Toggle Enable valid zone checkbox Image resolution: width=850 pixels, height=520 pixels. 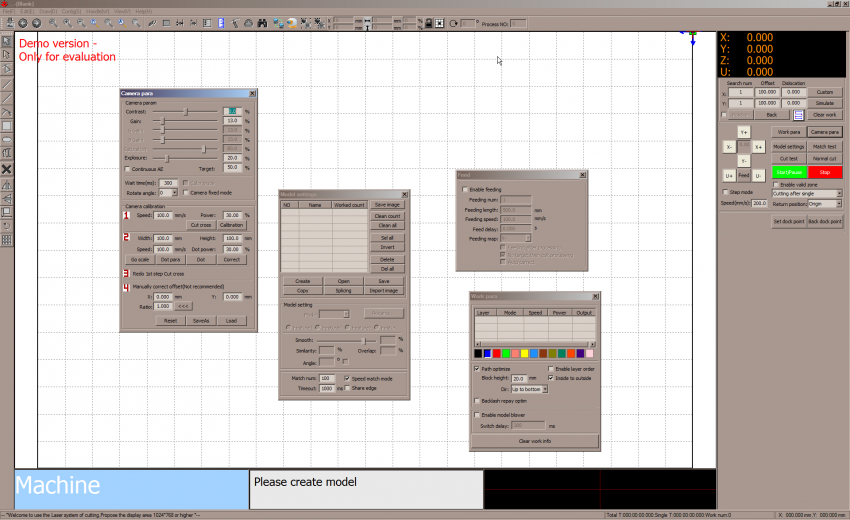(x=776, y=184)
